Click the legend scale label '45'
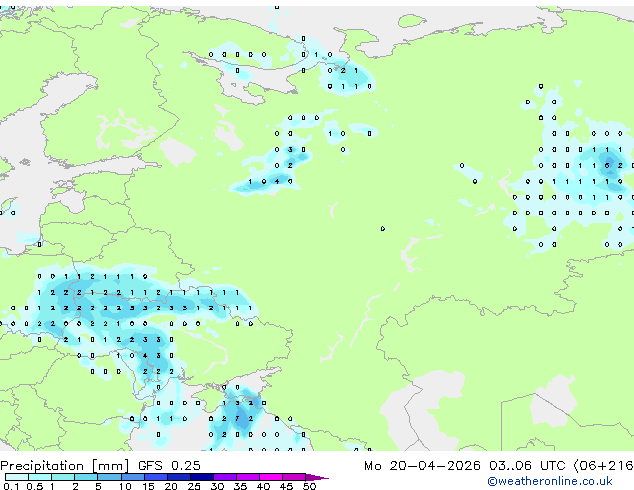This screenshot has width=634, height=490. (286, 486)
